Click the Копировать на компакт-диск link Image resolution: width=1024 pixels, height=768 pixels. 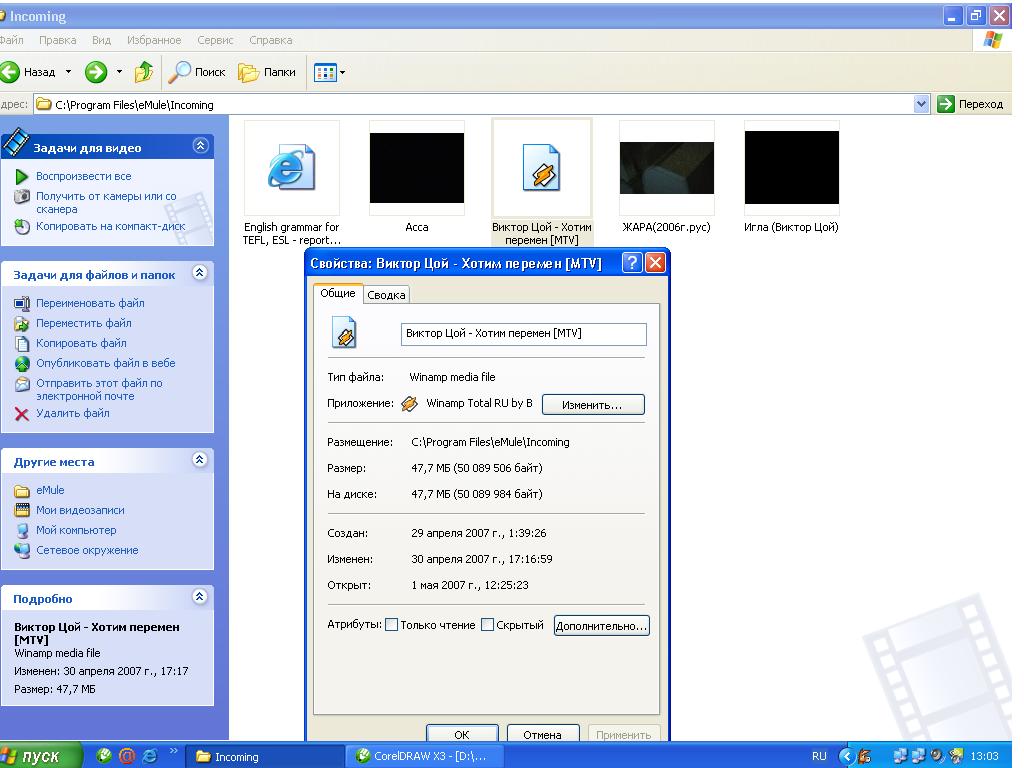(110, 227)
